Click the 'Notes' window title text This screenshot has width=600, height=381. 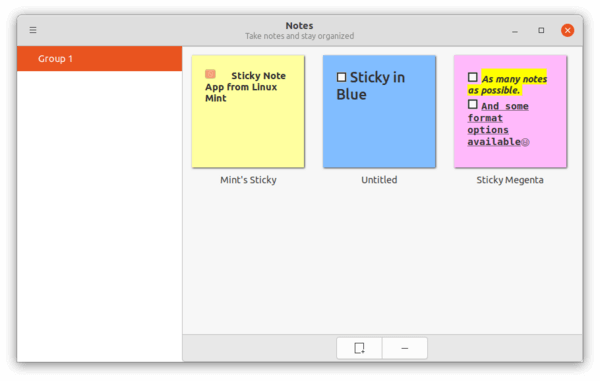pos(299,26)
